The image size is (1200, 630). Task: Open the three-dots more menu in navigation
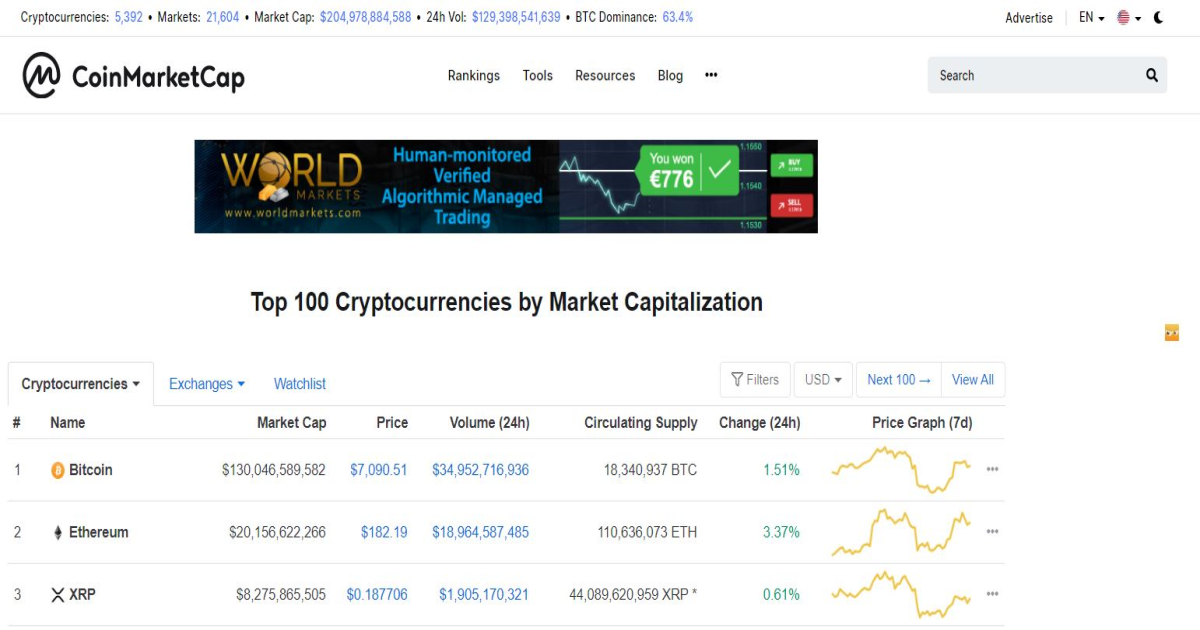711,75
